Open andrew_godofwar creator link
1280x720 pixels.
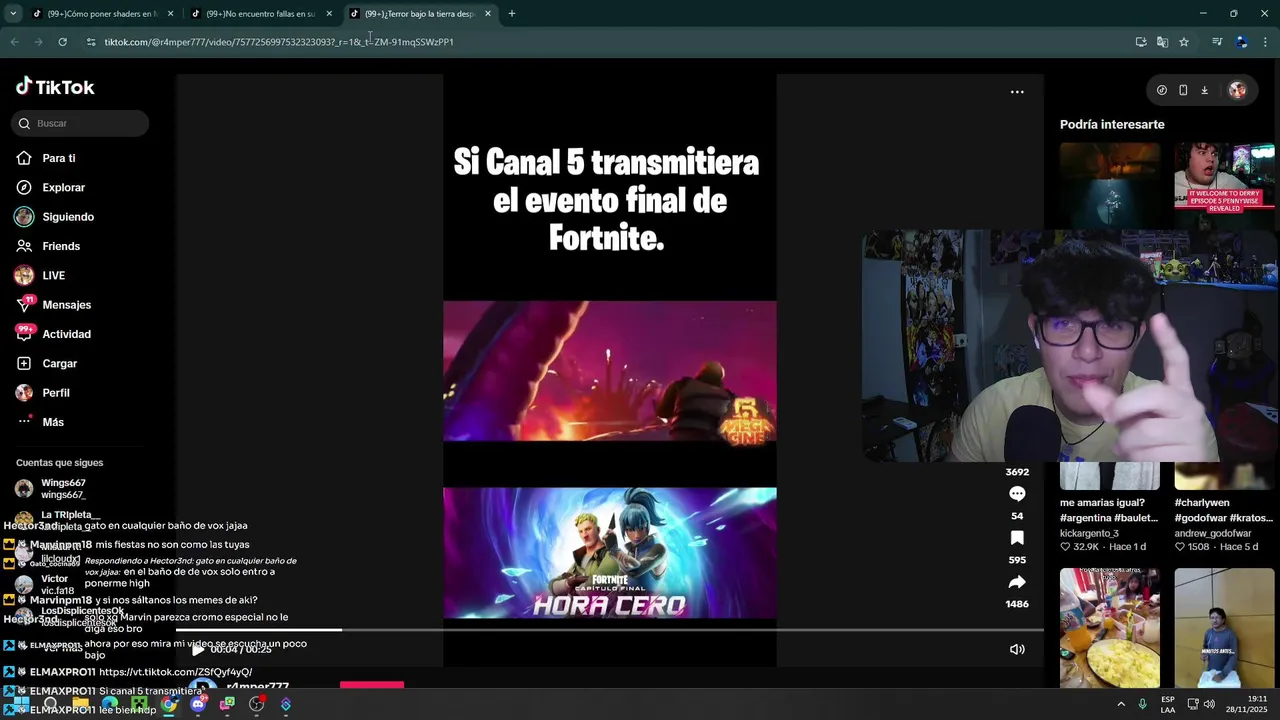pos(1213,533)
